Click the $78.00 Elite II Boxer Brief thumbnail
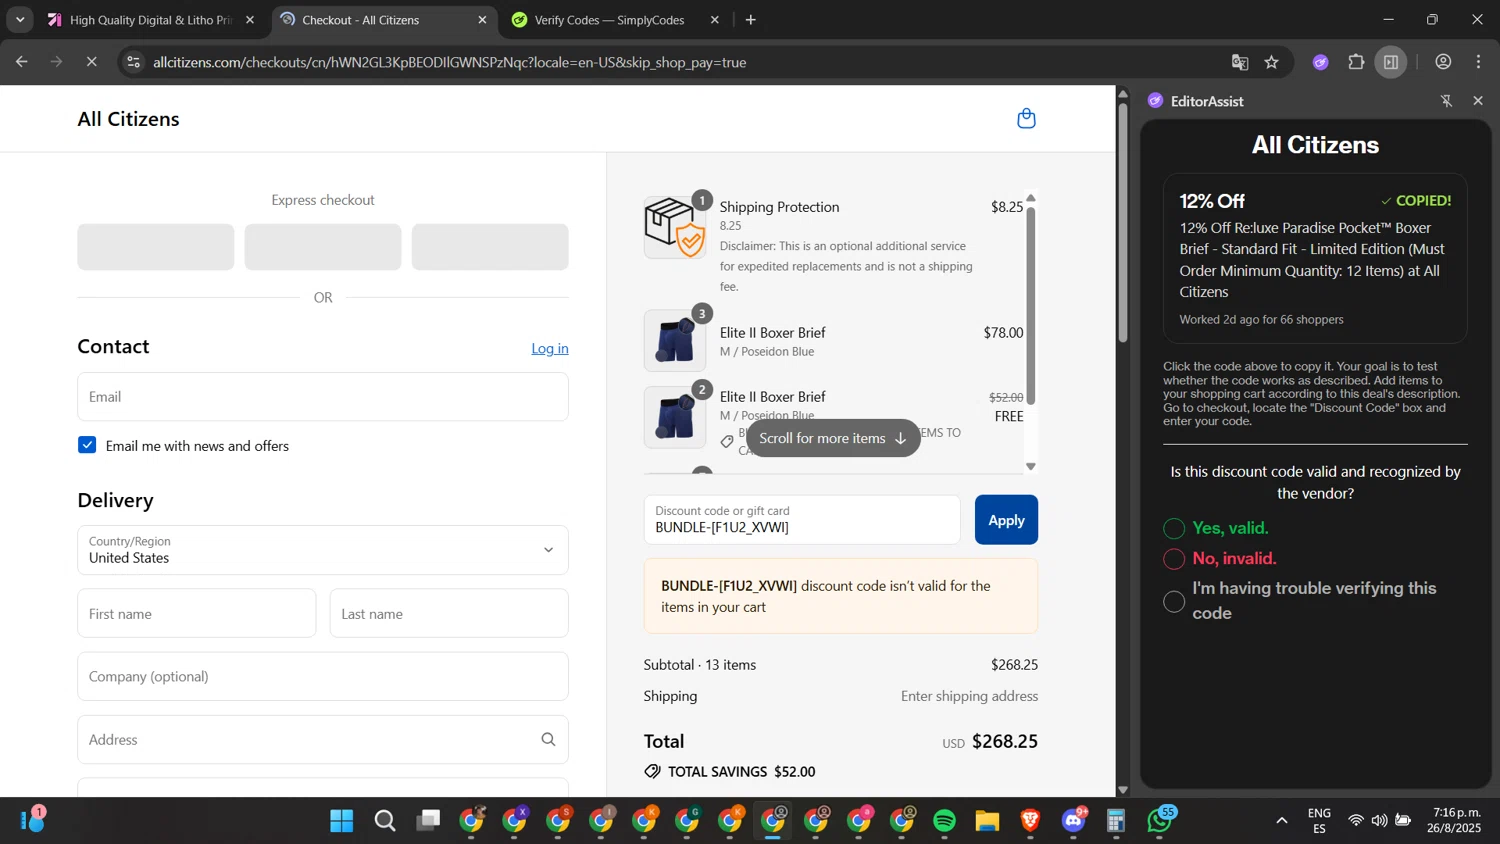The height and width of the screenshot is (844, 1500). pyautogui.click(x=675, y=340)
